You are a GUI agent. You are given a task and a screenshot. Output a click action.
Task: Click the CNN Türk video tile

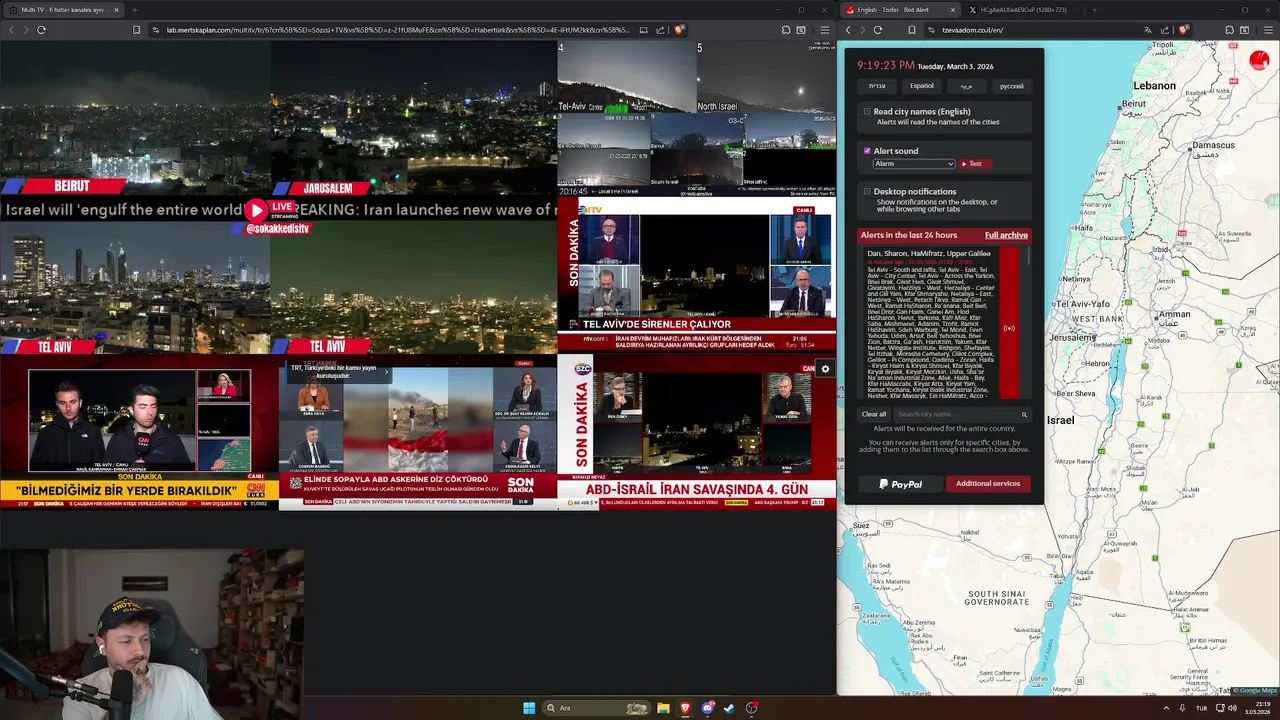point(139,435)
